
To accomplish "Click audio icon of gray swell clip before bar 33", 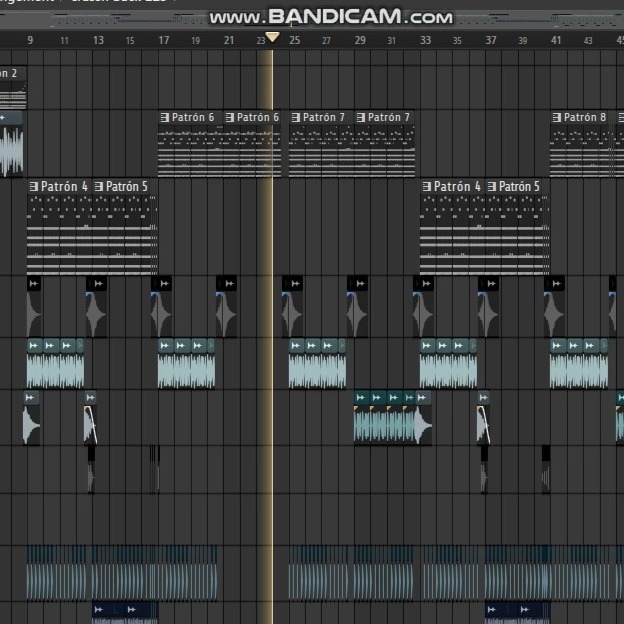I will (427, 284).
